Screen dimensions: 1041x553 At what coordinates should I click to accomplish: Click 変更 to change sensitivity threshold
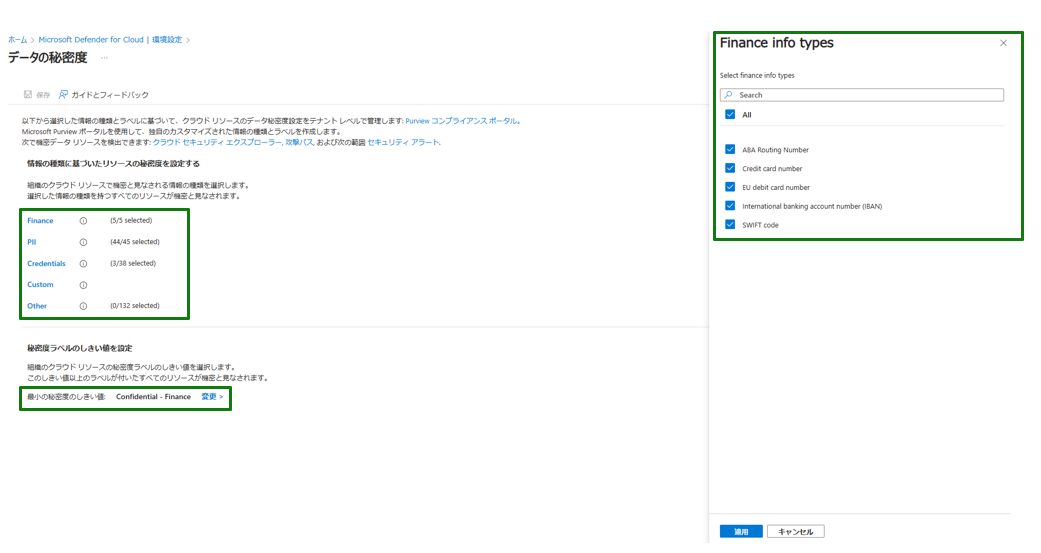212,397
